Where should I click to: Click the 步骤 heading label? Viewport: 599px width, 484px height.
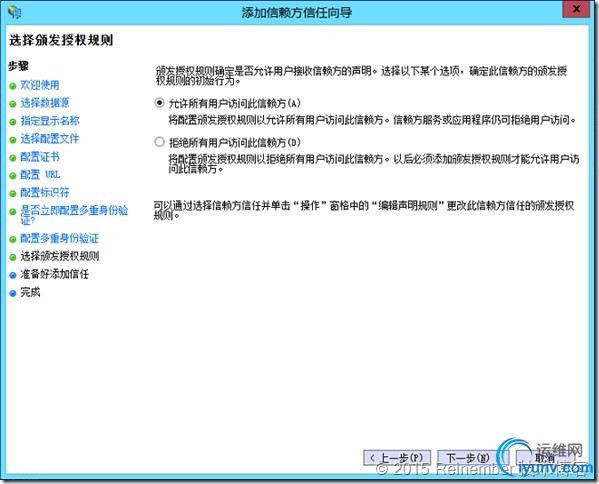[18, 66]
